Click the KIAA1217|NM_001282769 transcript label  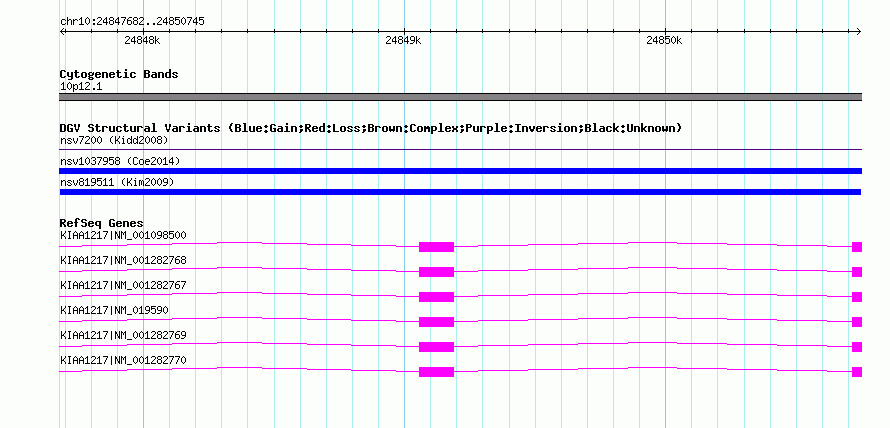(123, 335)
